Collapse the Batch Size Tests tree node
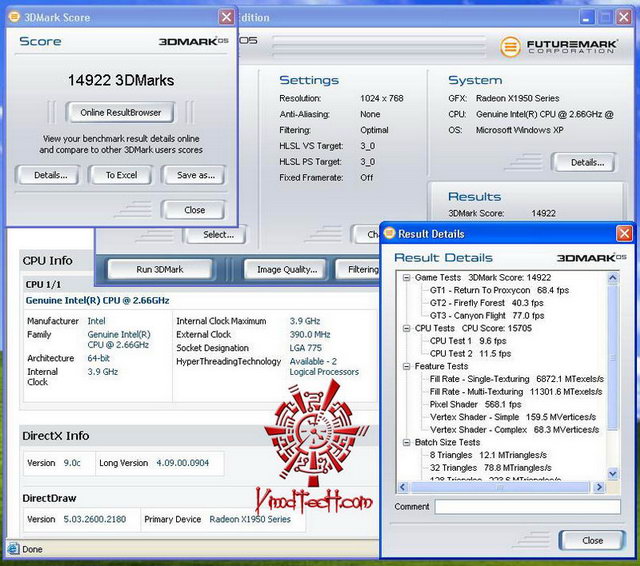The width and height of the screenshot is (640, 566). [x=406, y=443]
